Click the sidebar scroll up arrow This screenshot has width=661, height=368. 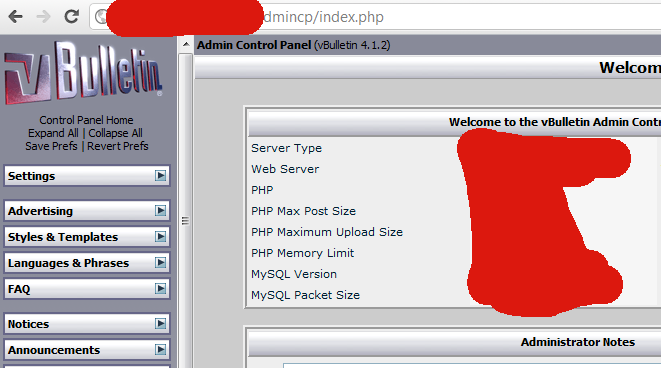(185, 44)
